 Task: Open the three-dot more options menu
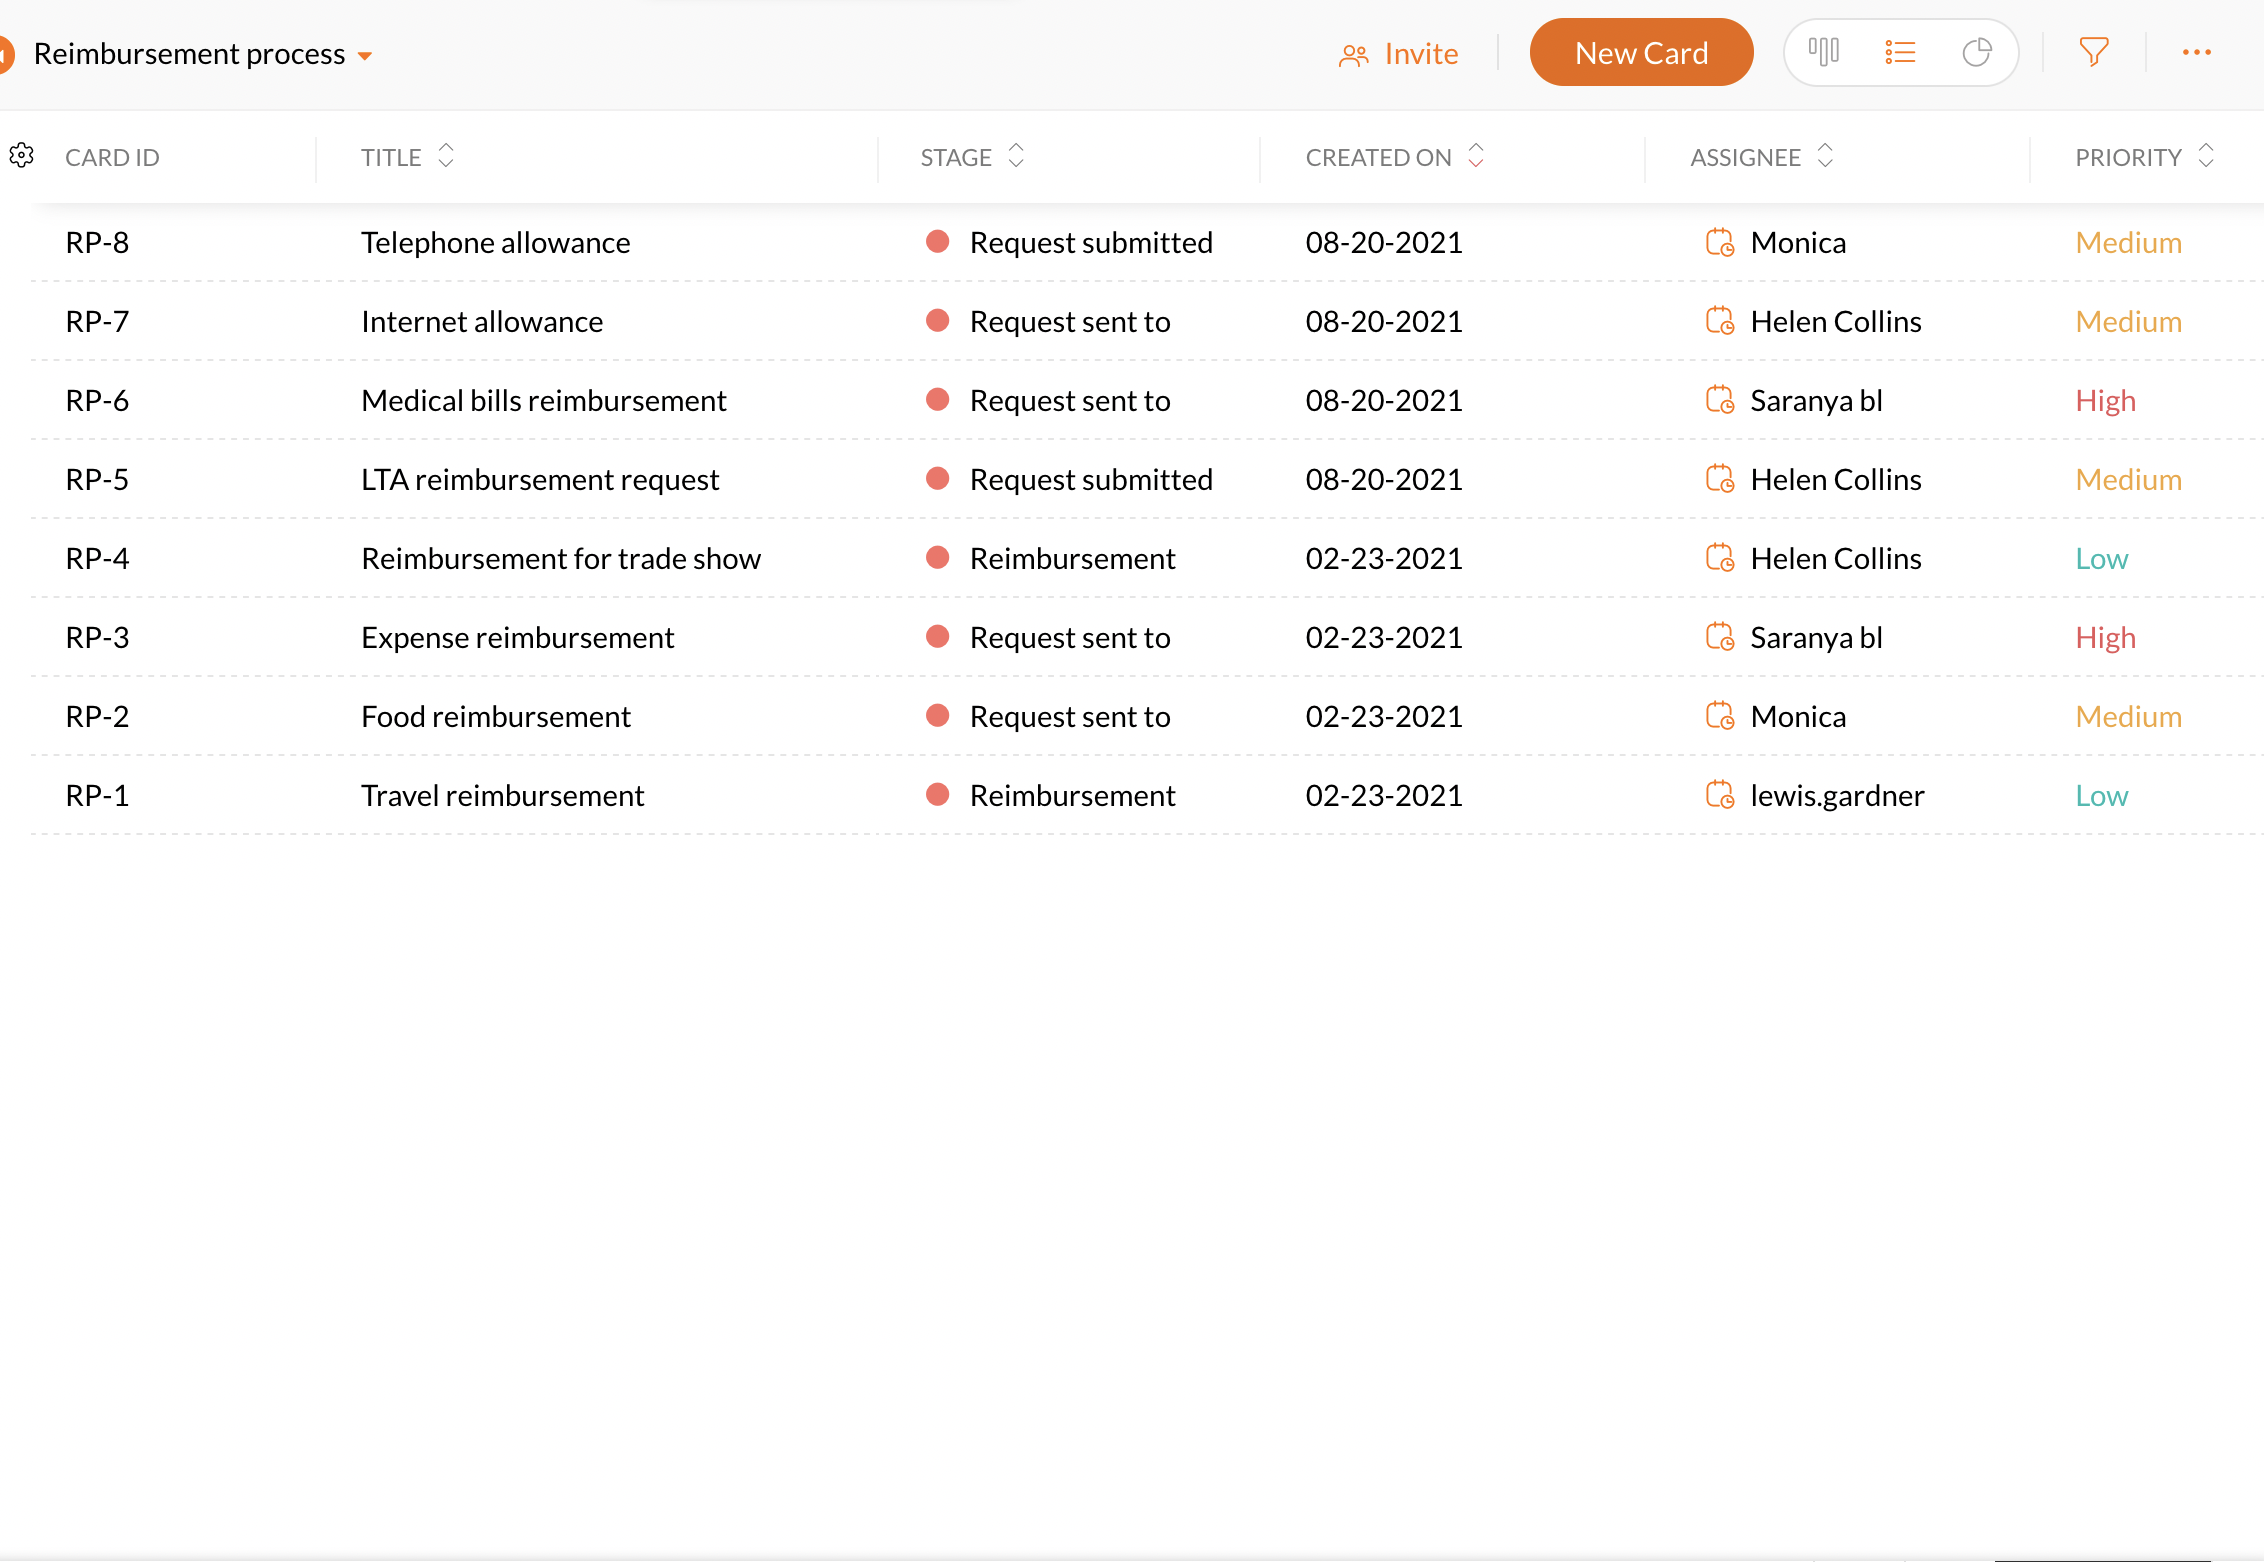click(x=2196, y=52)
